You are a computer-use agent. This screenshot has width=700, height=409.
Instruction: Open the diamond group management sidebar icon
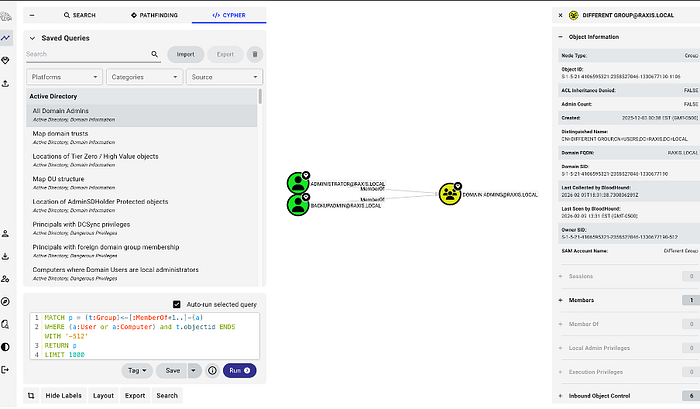coord(6,60)
